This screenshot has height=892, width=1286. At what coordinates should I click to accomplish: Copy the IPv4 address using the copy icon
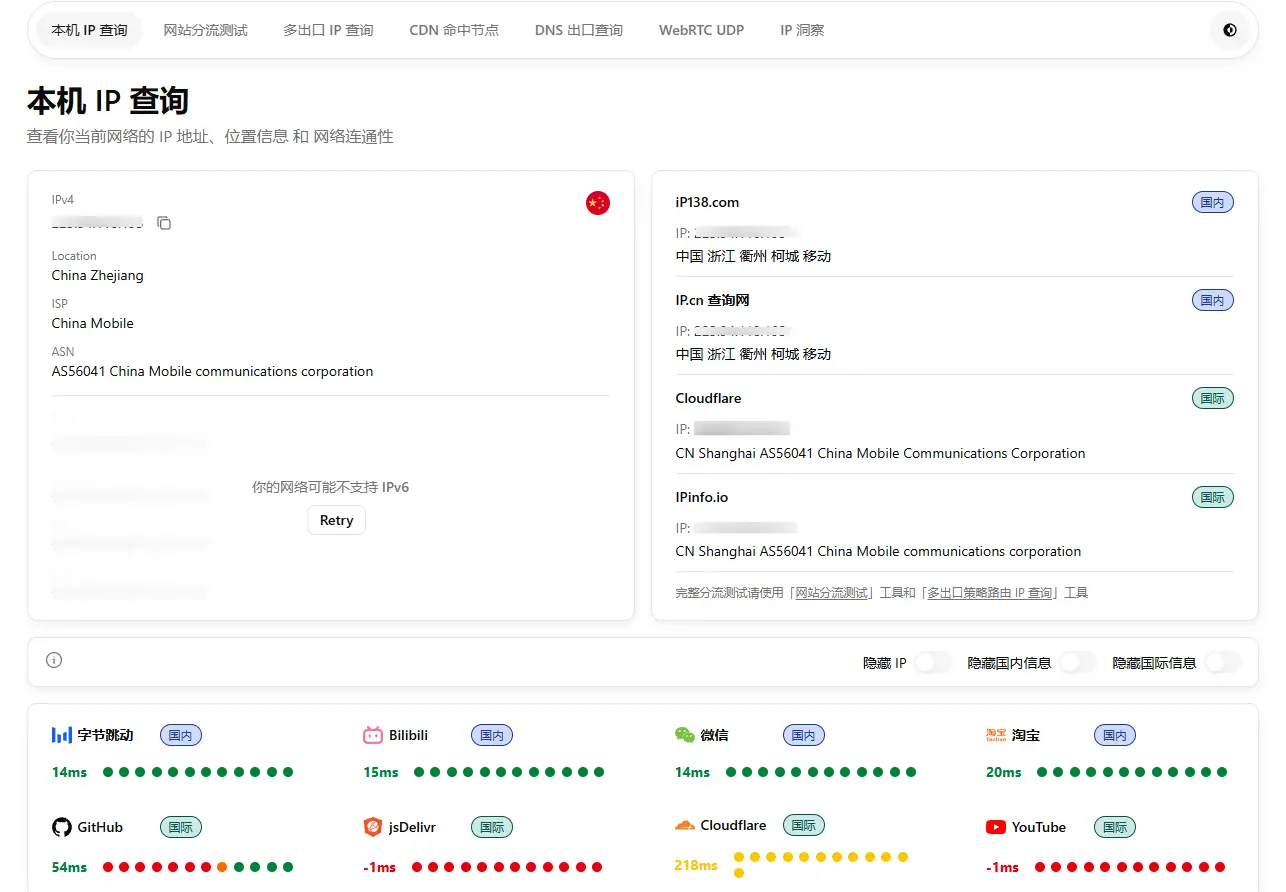[x=164, y=223]
